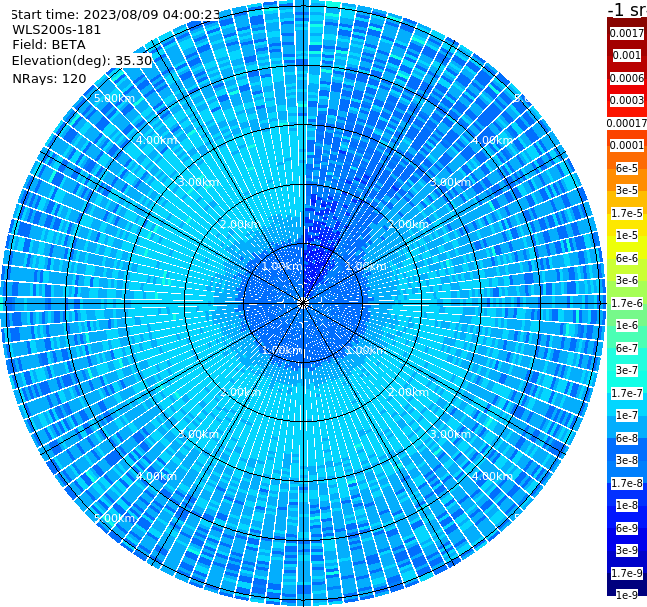The image size is (647, 607).
Task: Click the 1.7e-6 colorbar label
Action: [x=627, y=303]
